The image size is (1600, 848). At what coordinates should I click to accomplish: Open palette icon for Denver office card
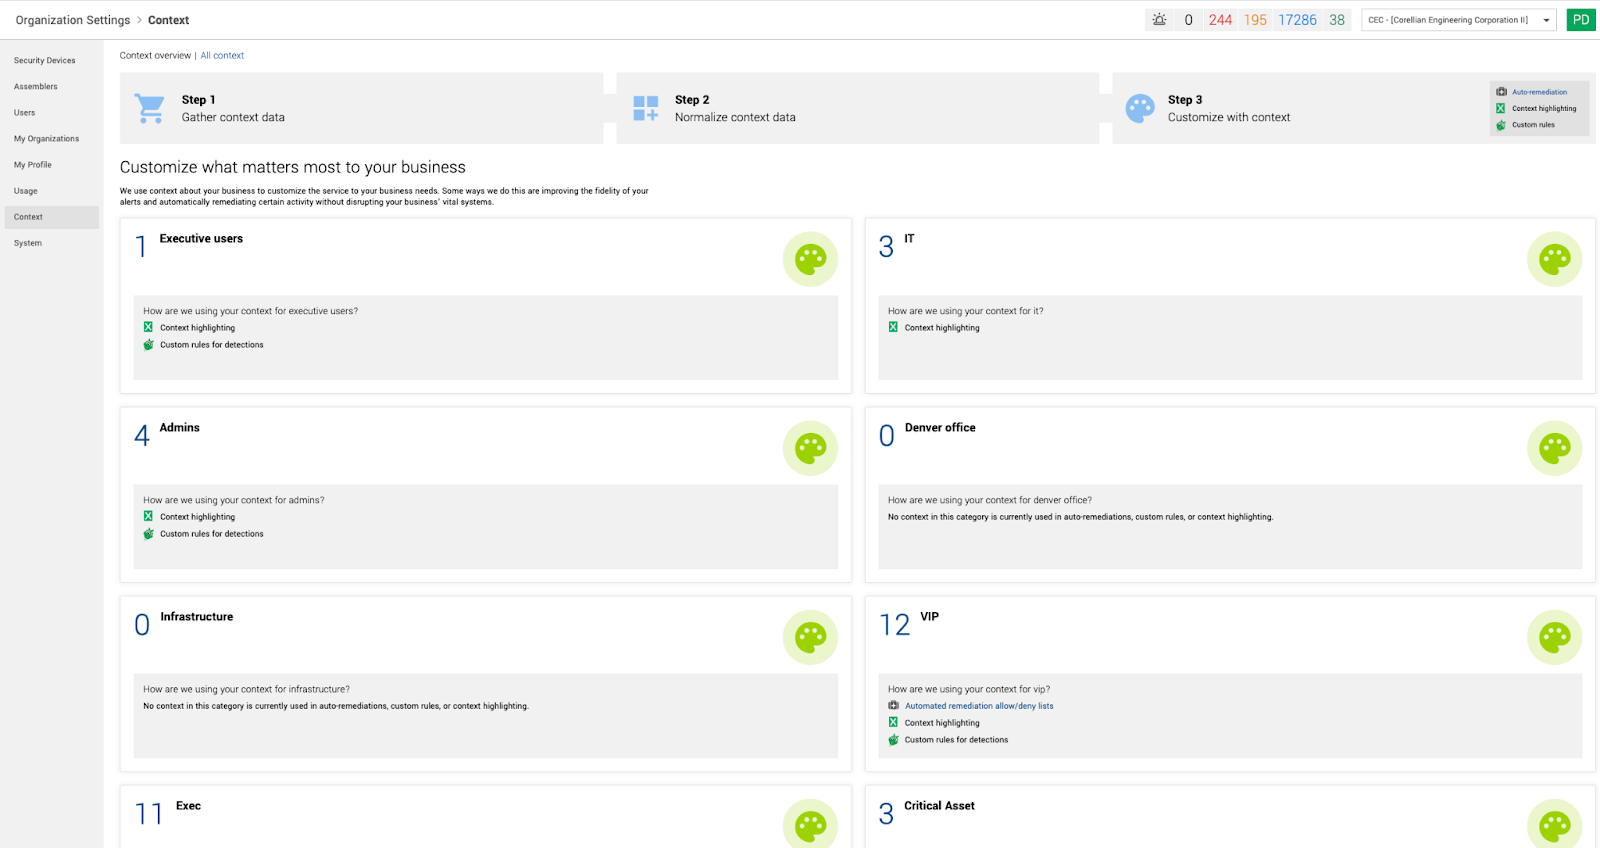[x=1554, y=448]
